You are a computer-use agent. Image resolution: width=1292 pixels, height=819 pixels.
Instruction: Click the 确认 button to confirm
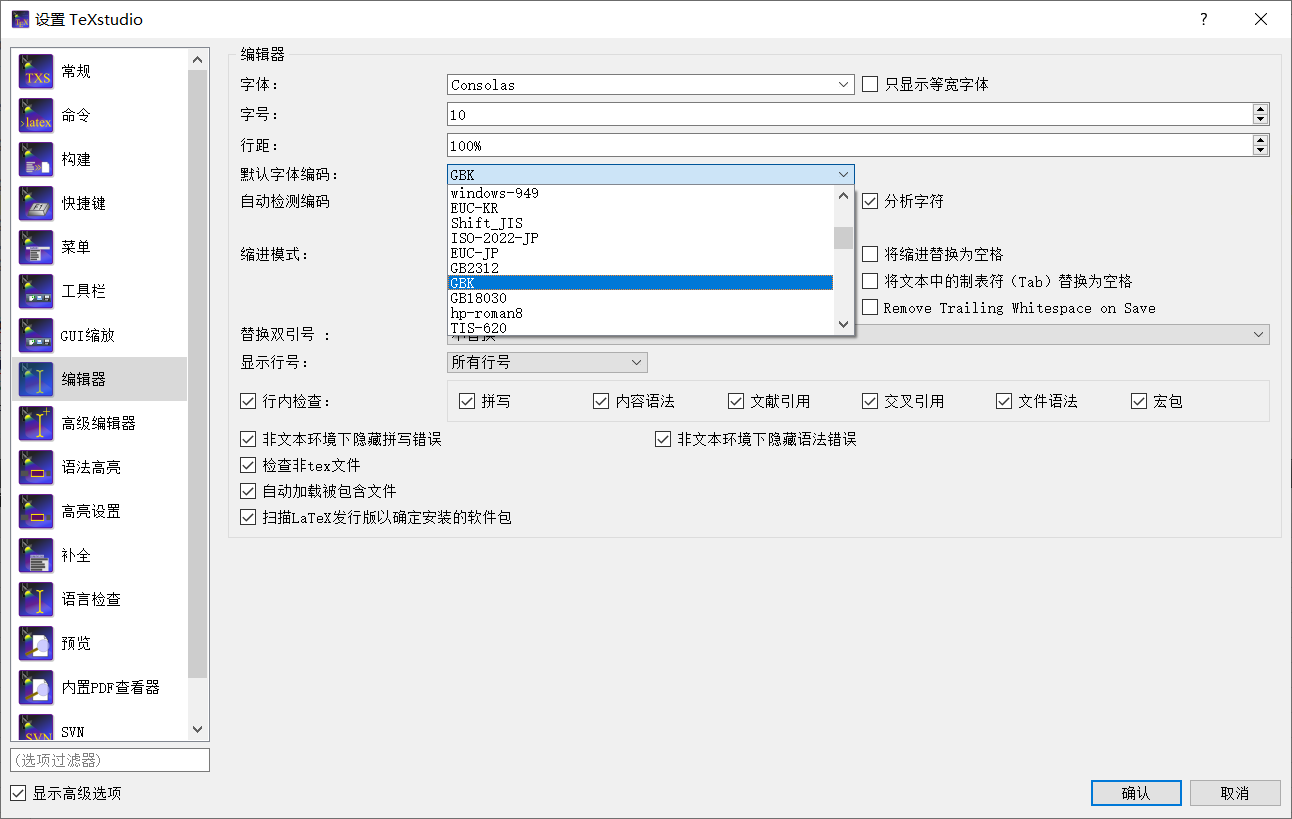[x=1136, y=792]
